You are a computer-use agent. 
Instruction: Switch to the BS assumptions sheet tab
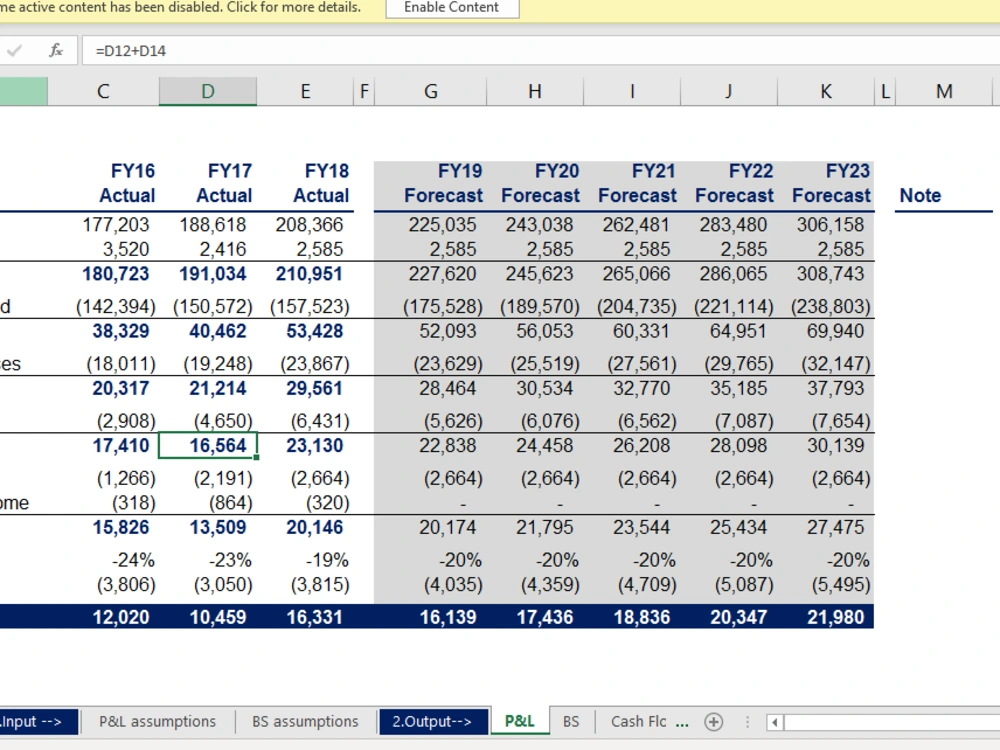305,721
